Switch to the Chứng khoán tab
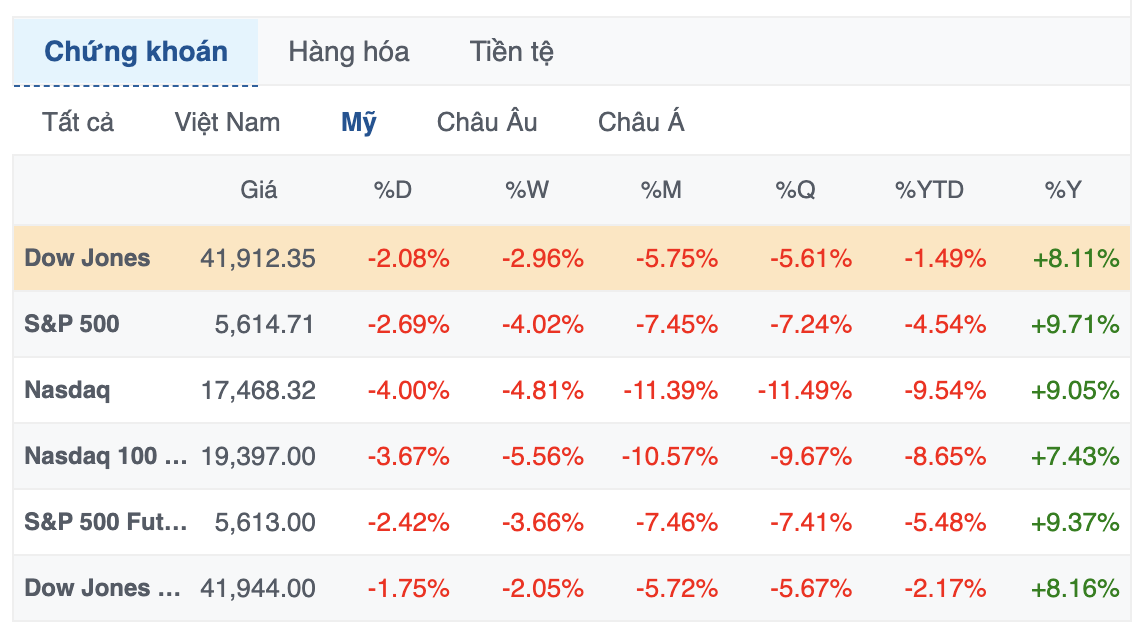Screen dimensions: 1144x636 tap(136, 52)
